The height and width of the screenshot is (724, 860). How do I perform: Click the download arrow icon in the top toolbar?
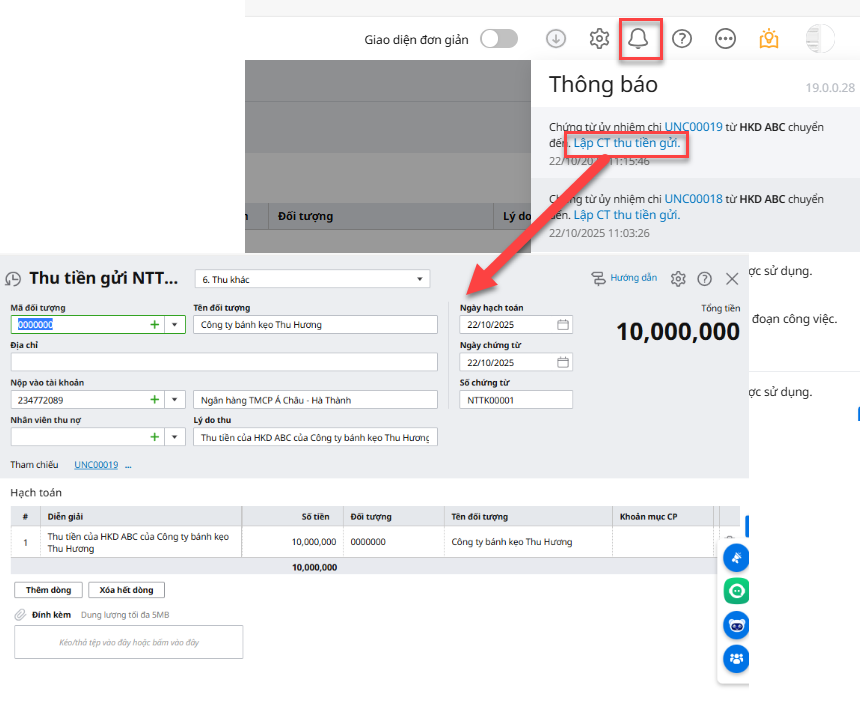[x=556, y=39]
